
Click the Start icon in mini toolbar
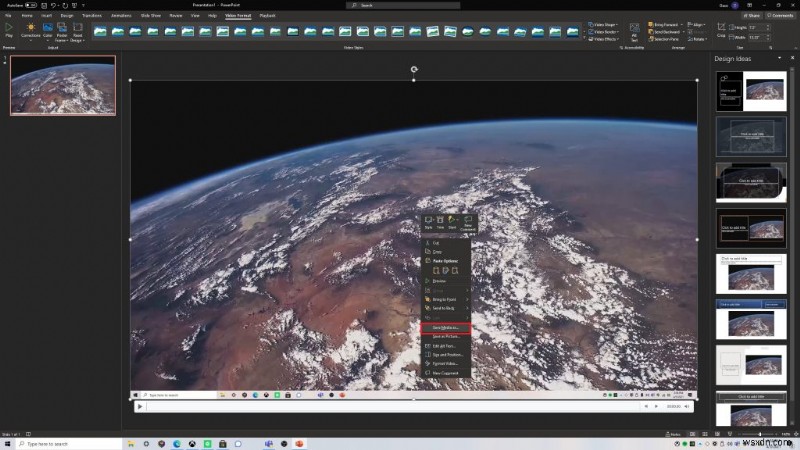pyautogui.click(x=452, y=222)
